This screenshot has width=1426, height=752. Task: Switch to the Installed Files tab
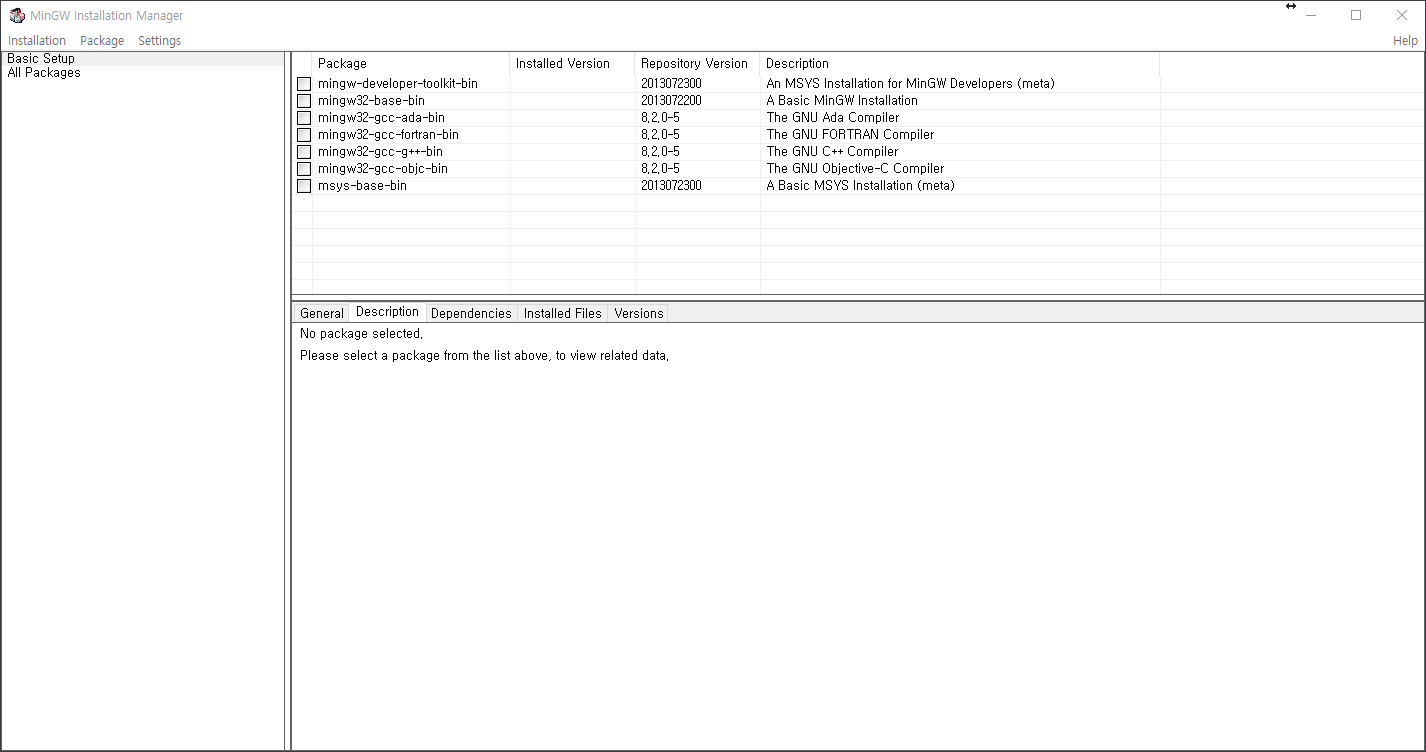pyautogui.click(x=562, y=313)
